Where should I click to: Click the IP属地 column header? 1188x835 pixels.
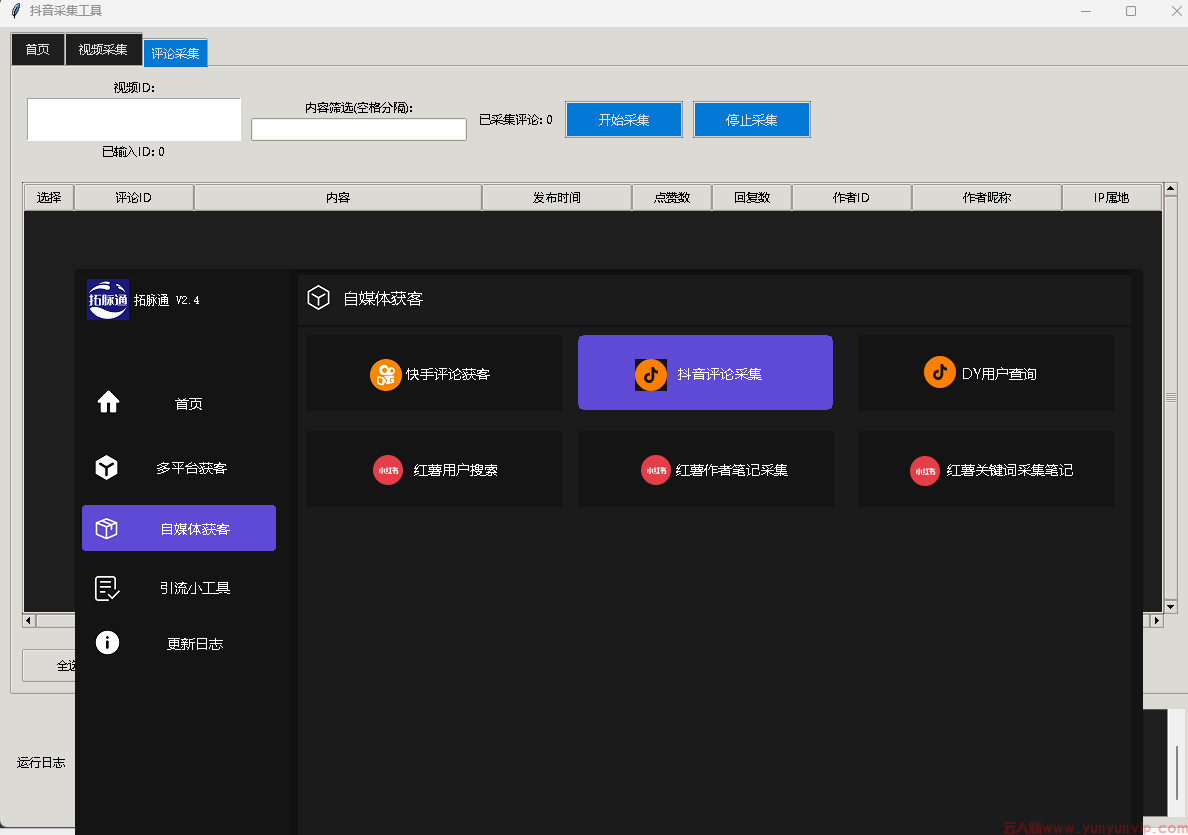(x=1111, y=197)
